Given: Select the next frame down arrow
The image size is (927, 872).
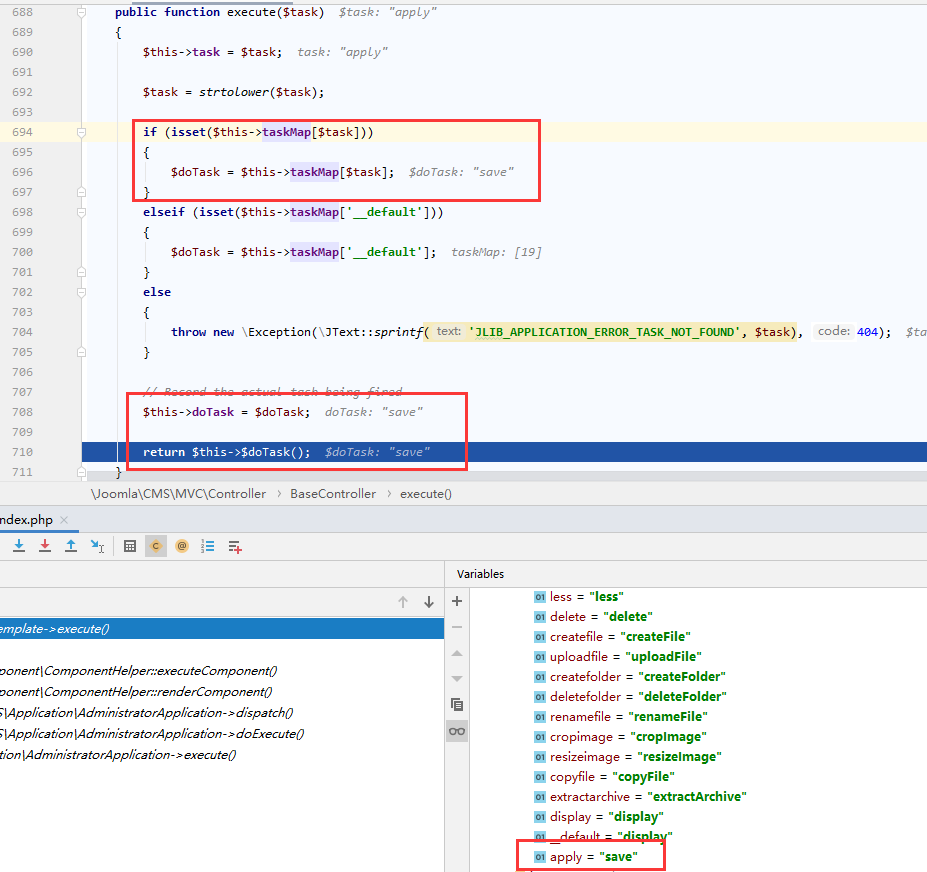Looking at the screenshot, I should 429,602.
